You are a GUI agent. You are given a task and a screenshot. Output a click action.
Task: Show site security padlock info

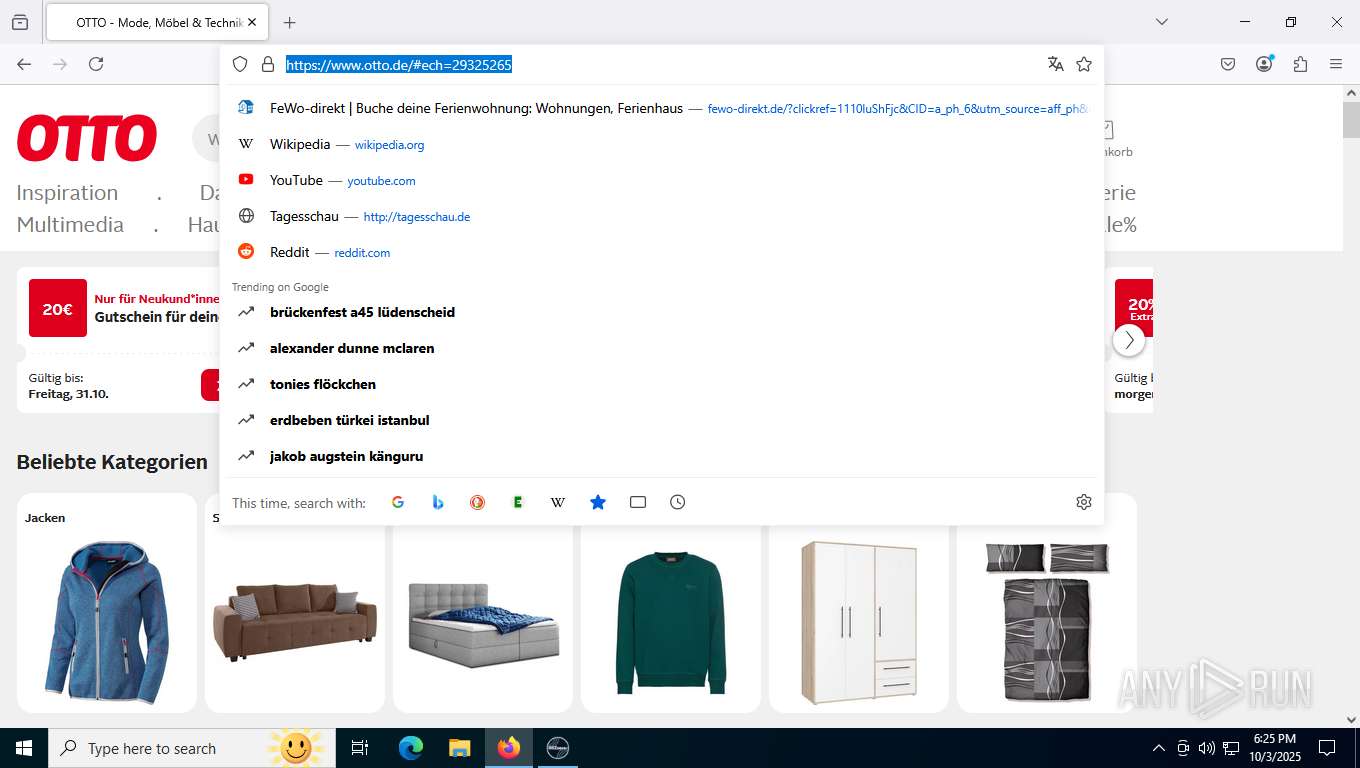pos(267,64)
